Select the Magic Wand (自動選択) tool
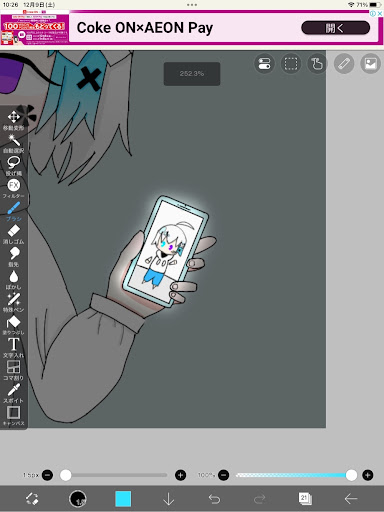Screen dimensions: 384x512 [x=13, y=144]
